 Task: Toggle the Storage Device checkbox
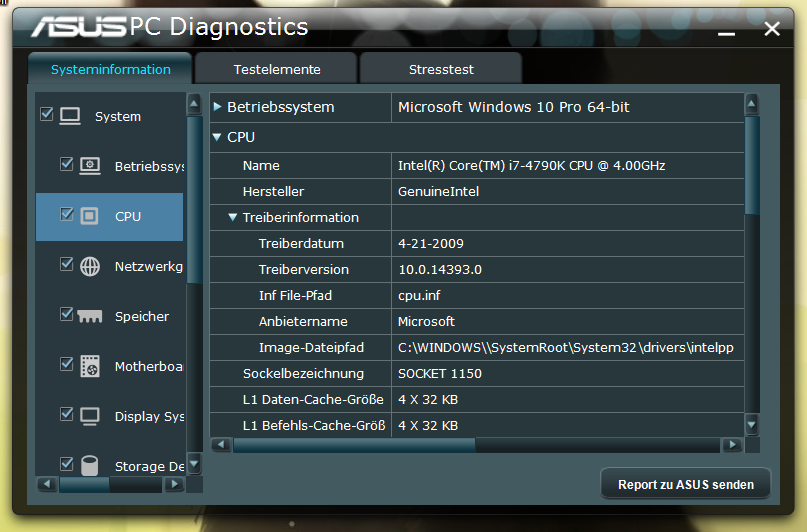[x=66, y=464]
